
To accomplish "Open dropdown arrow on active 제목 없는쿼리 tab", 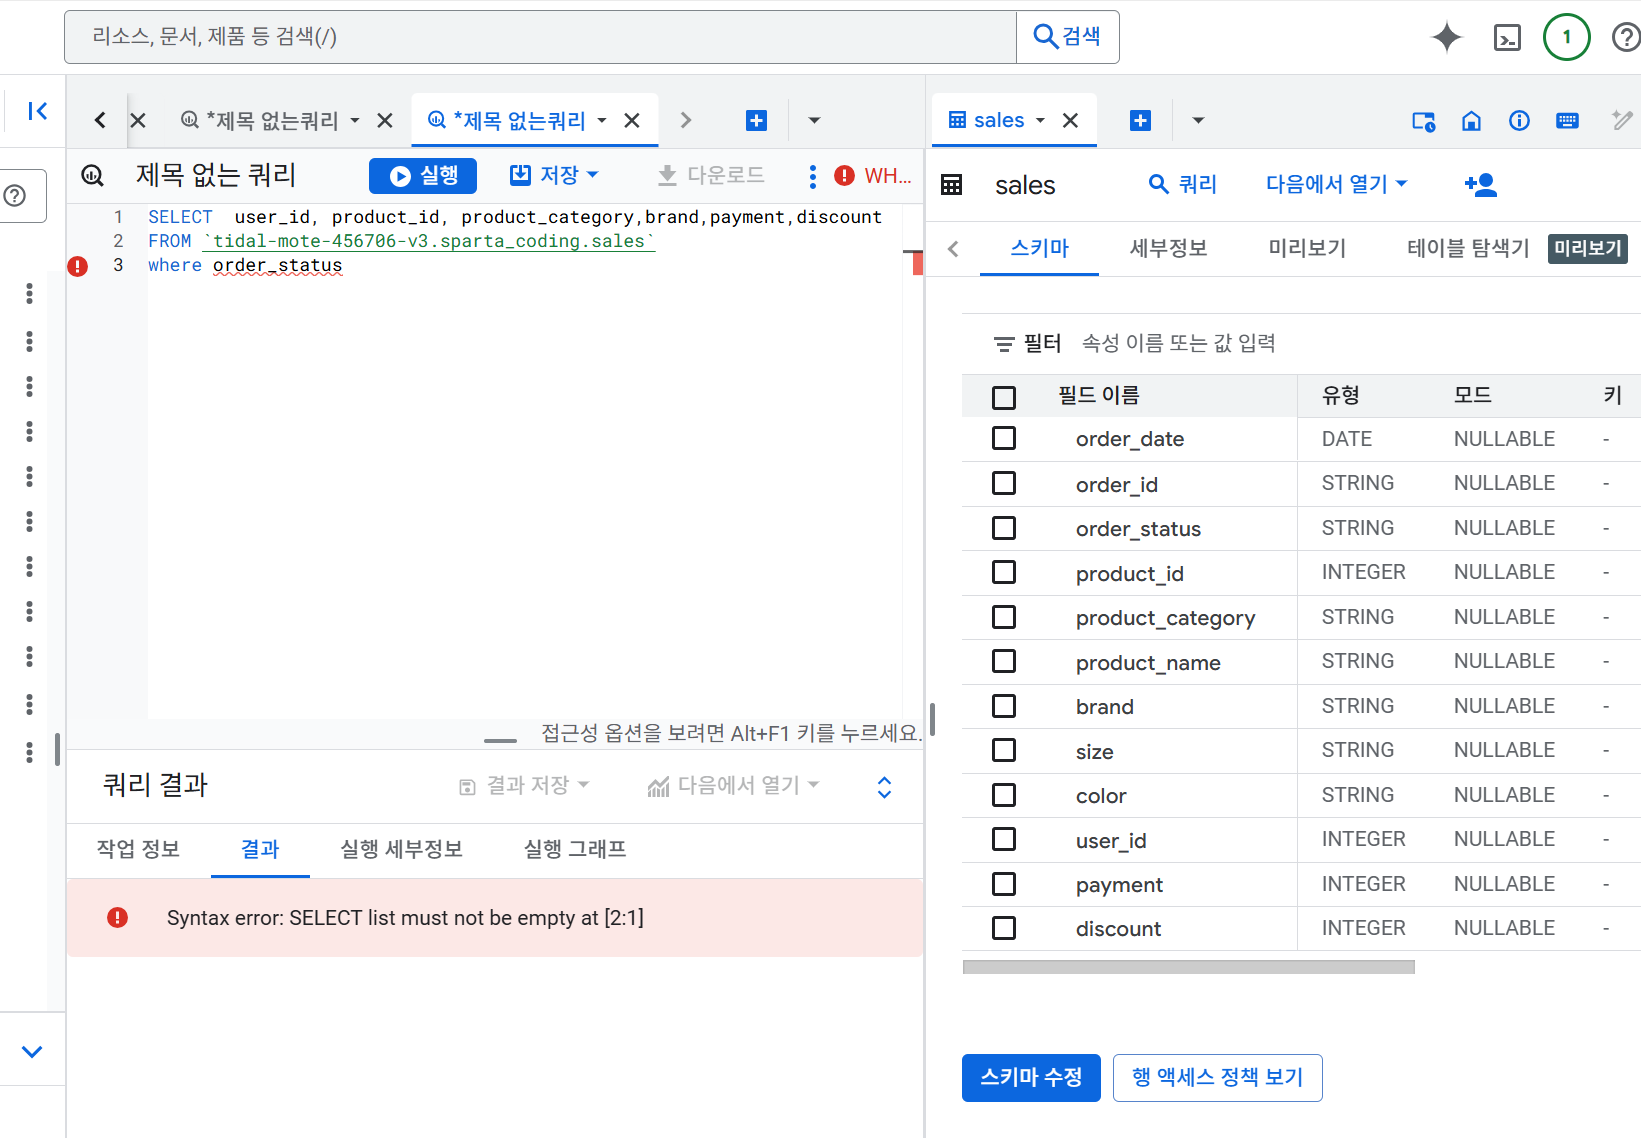I will click(x=602, y=120).
